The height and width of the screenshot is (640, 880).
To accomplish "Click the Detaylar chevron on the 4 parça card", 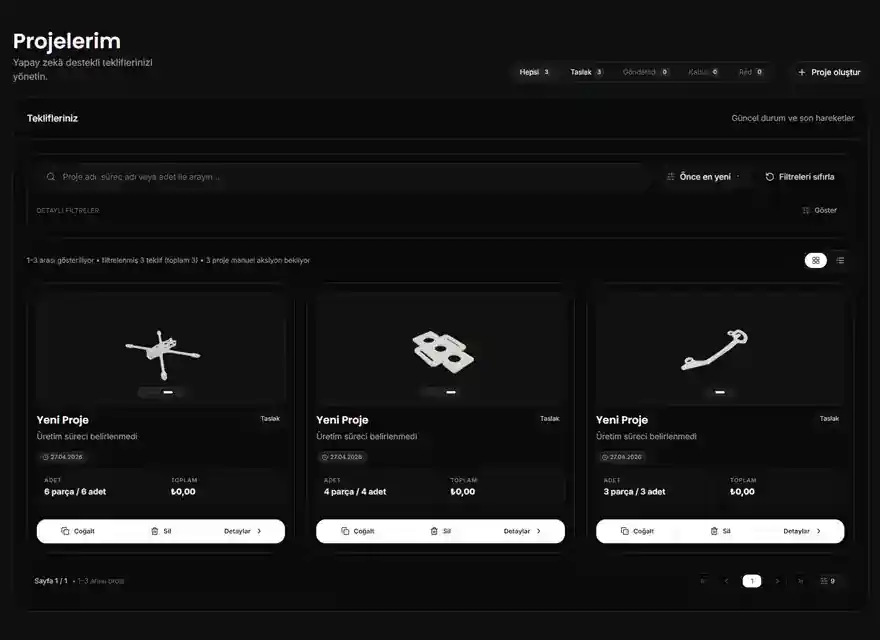I will point(539,531).
